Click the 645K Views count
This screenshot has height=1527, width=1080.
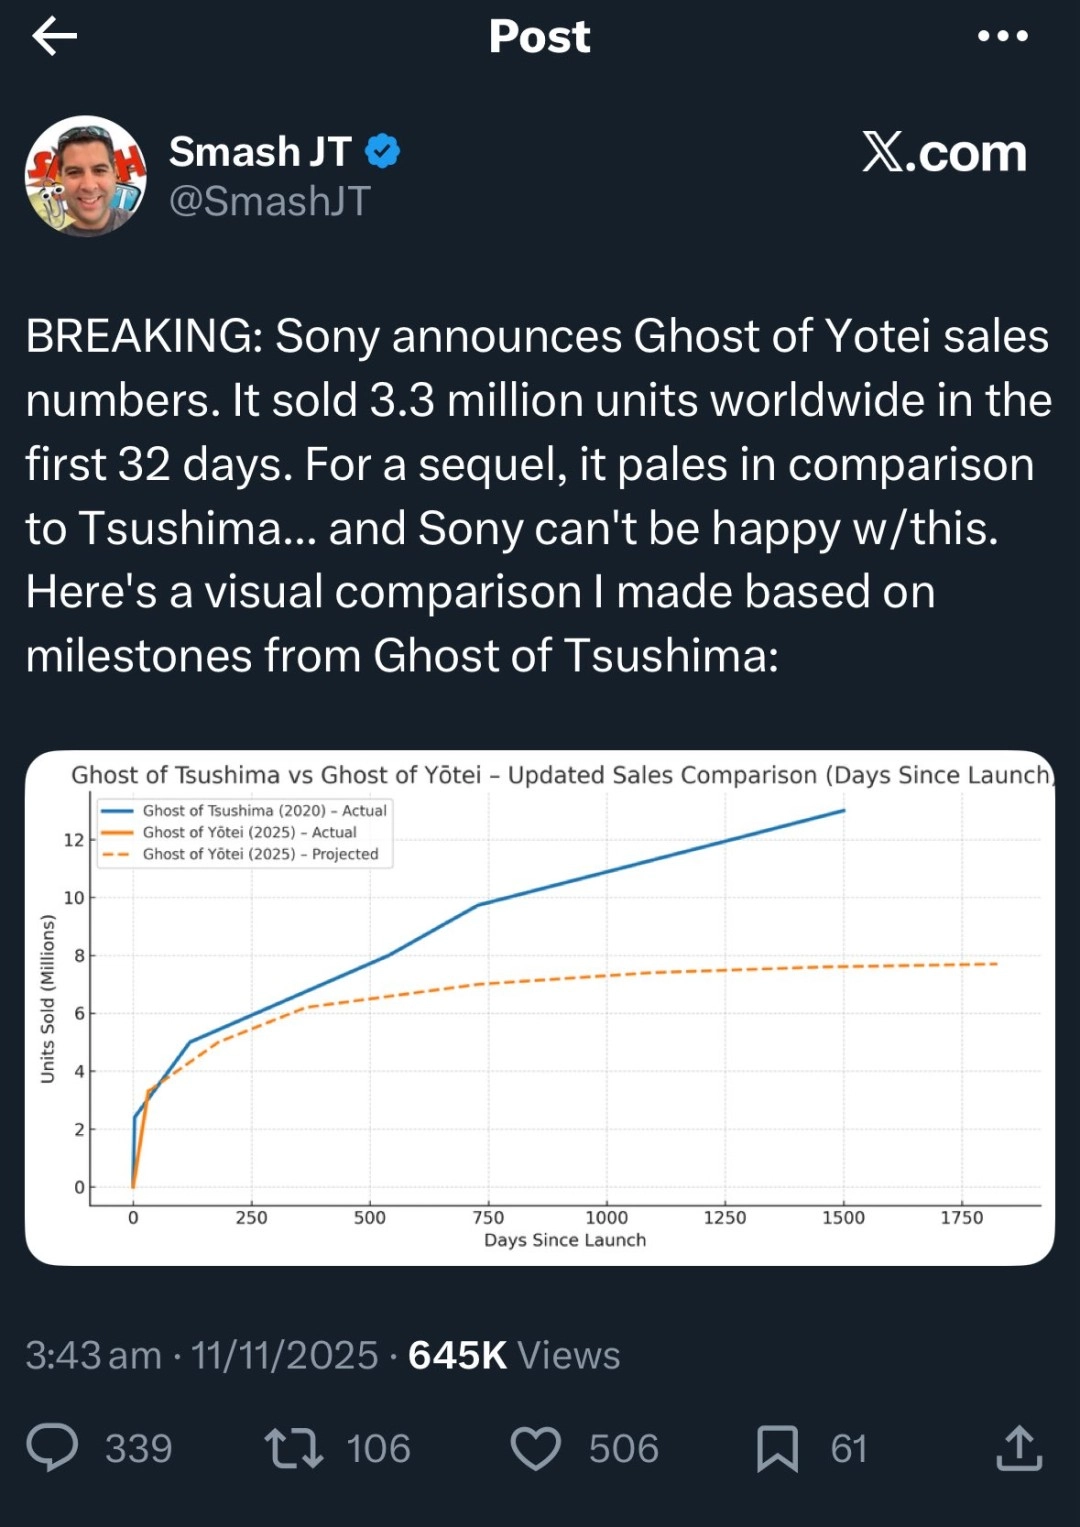pos(514,1355)
